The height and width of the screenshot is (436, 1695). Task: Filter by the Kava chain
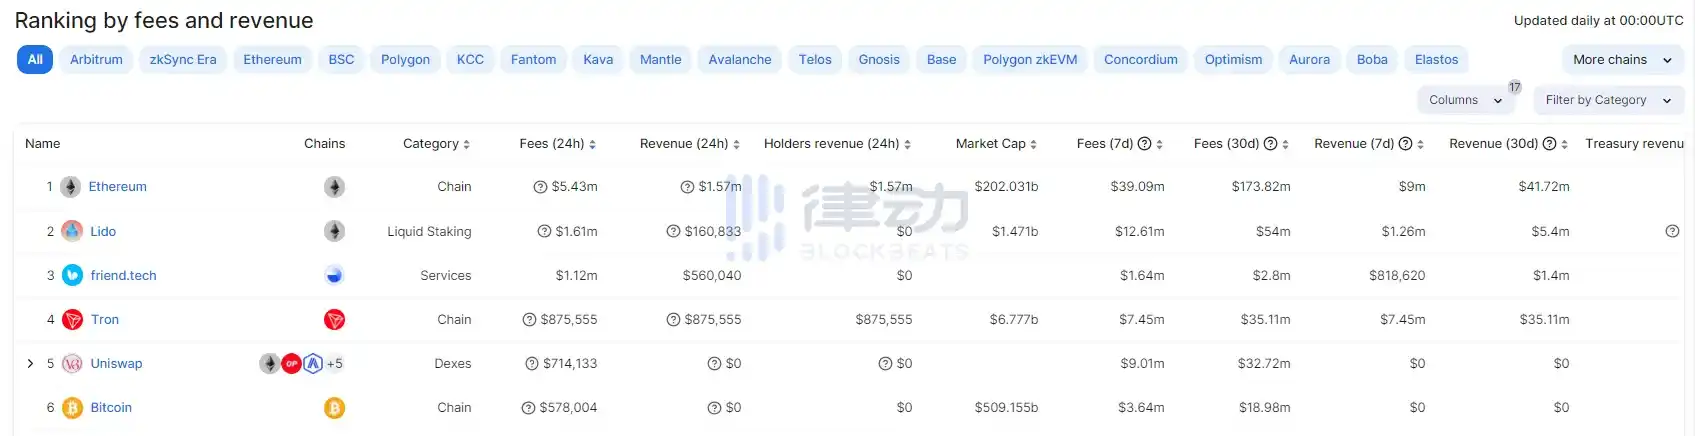coord(598,60)
